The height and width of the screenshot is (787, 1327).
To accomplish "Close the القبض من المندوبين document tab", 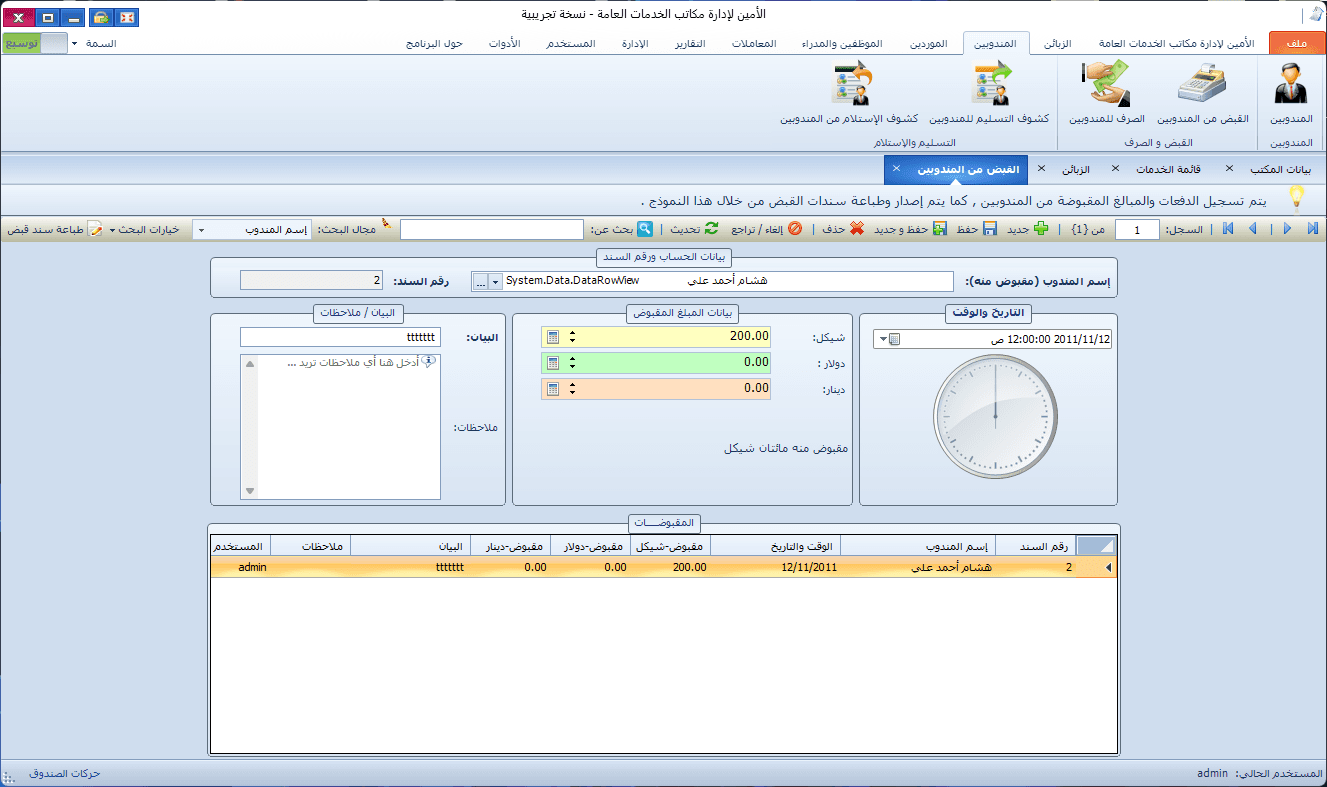I will 896,168.
